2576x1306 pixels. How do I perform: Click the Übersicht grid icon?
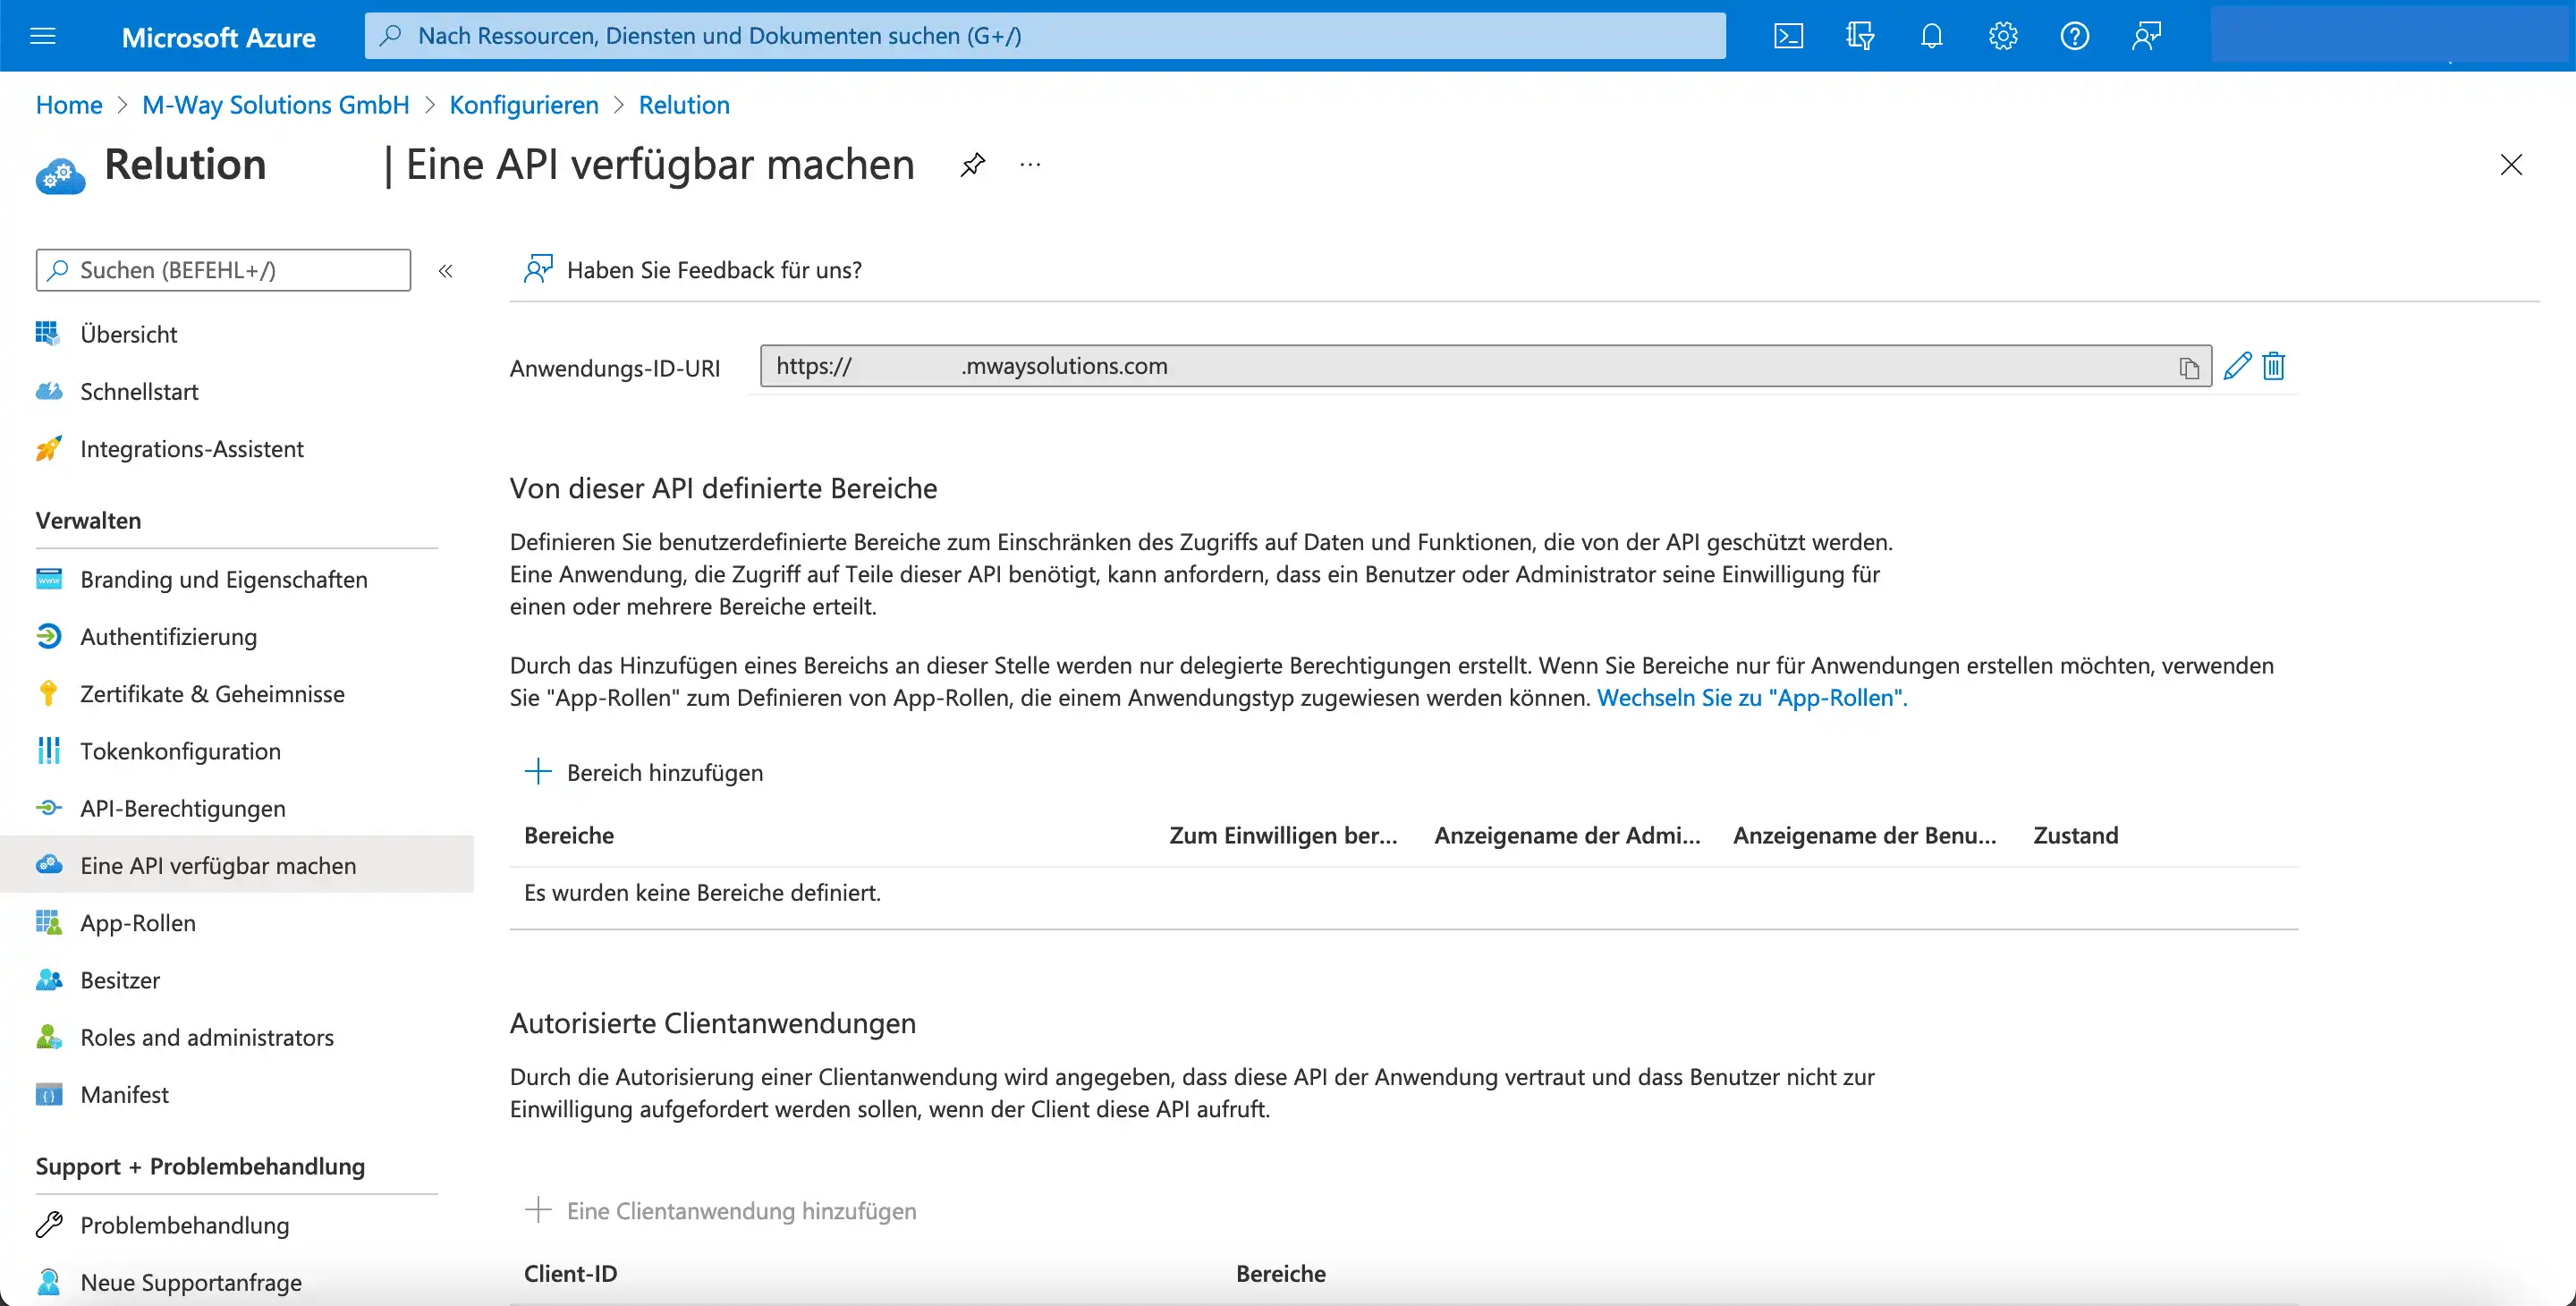pos(48,333)
